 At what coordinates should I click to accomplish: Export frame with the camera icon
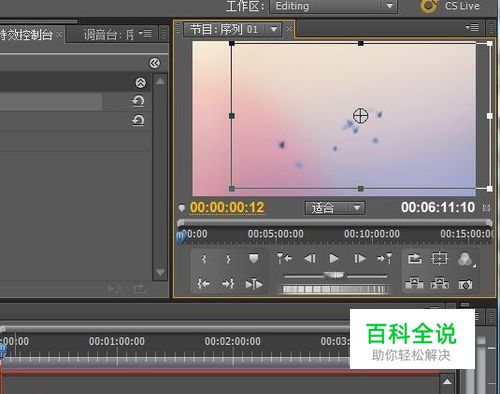coord(465,284)
